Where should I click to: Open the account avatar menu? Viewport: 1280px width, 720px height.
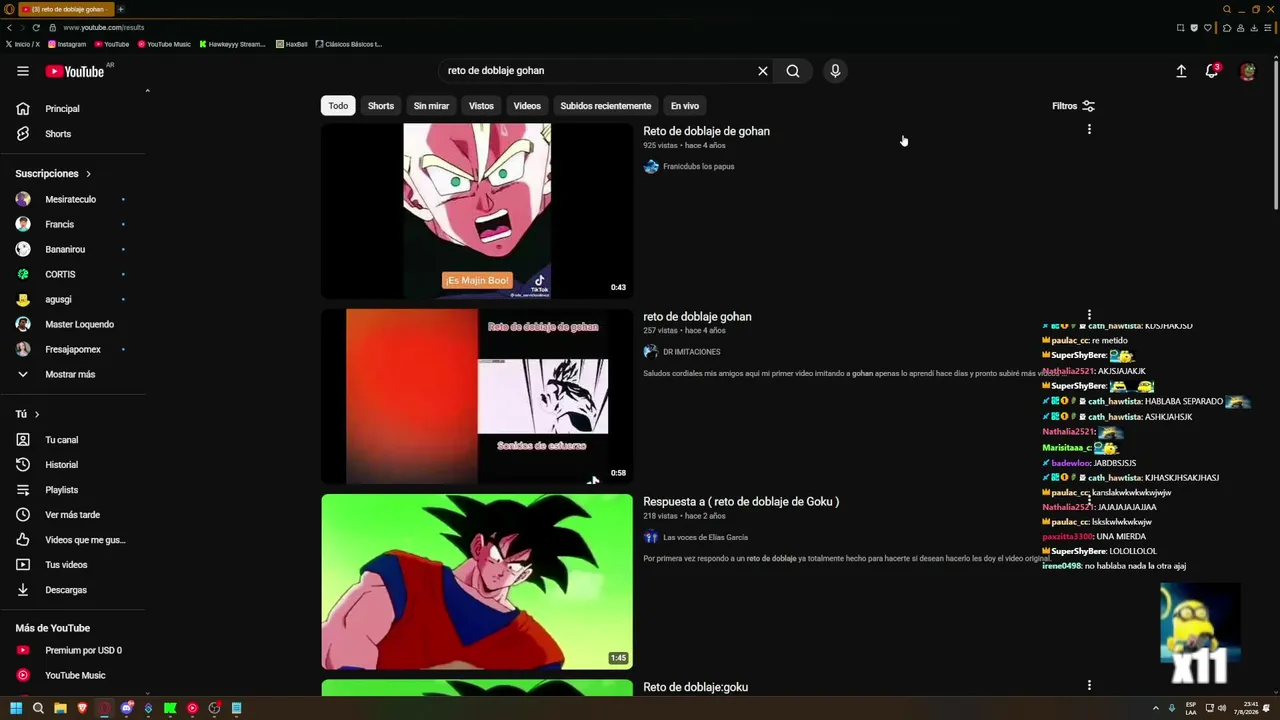(x=1247, y=71)
